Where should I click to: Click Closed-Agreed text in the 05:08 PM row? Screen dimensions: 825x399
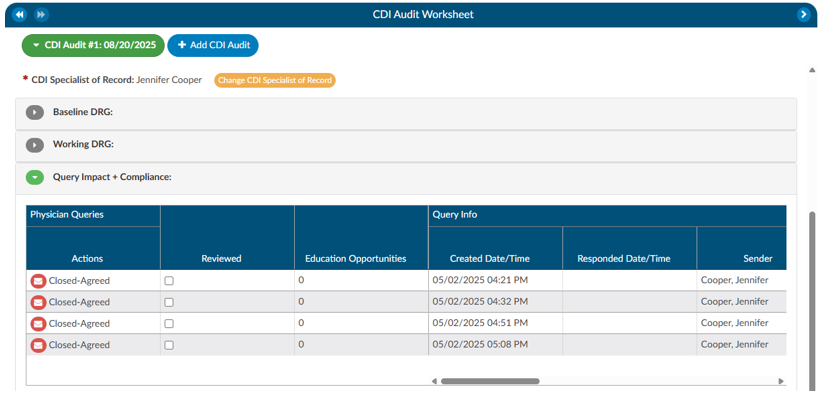[79, 345]
